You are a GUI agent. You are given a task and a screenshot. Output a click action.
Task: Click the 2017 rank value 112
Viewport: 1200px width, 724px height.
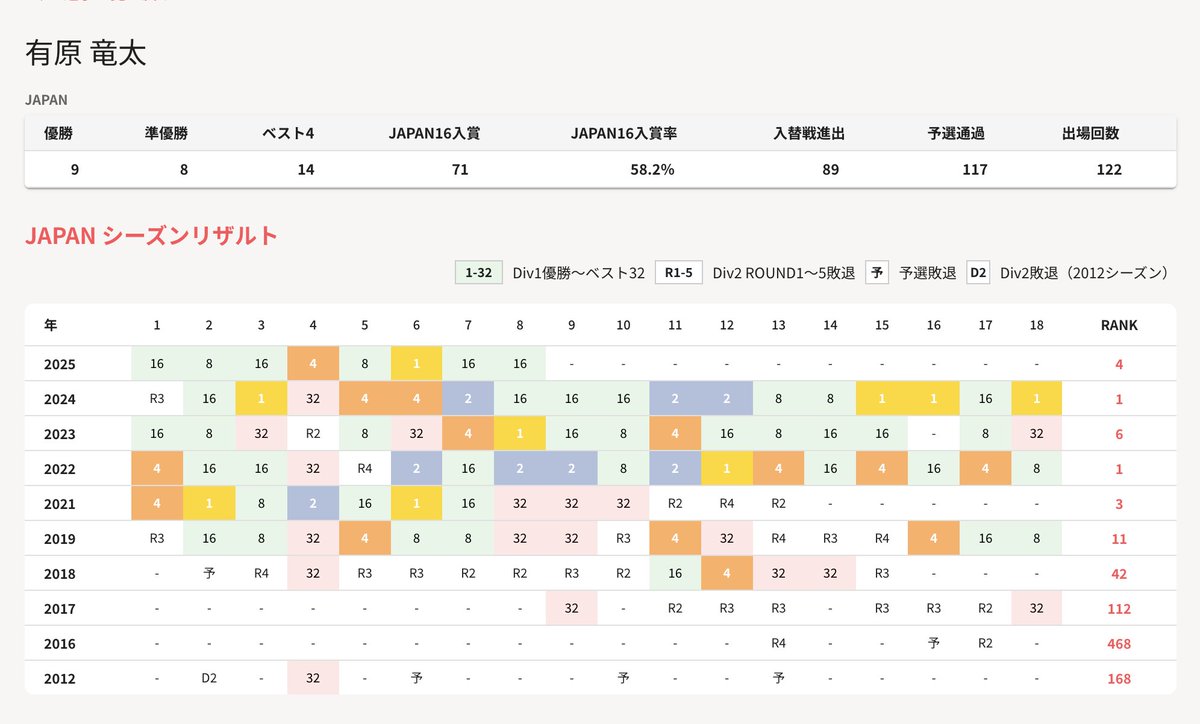point(1119,609)
